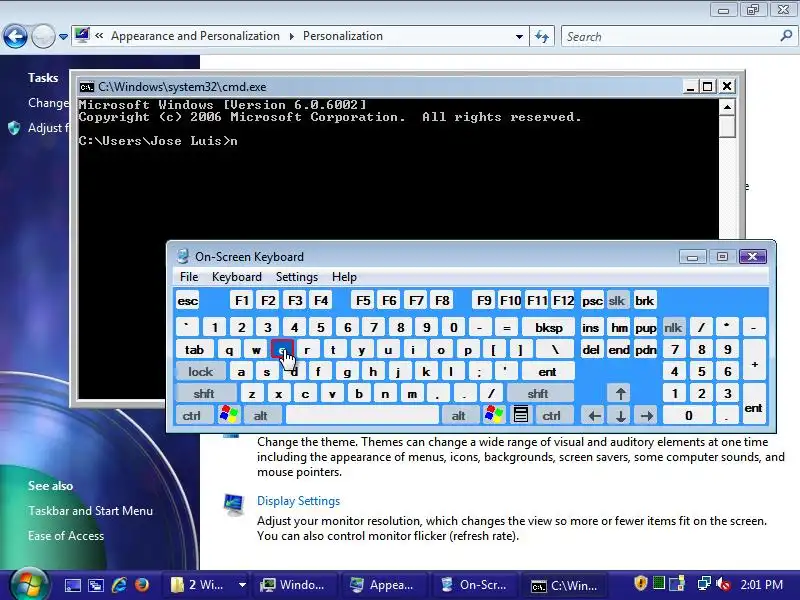The height and width of the screenshot is (600, 800).
Task: Expand the Appearance and Personalization breadcrumb arrow
Action: point(291,36)
